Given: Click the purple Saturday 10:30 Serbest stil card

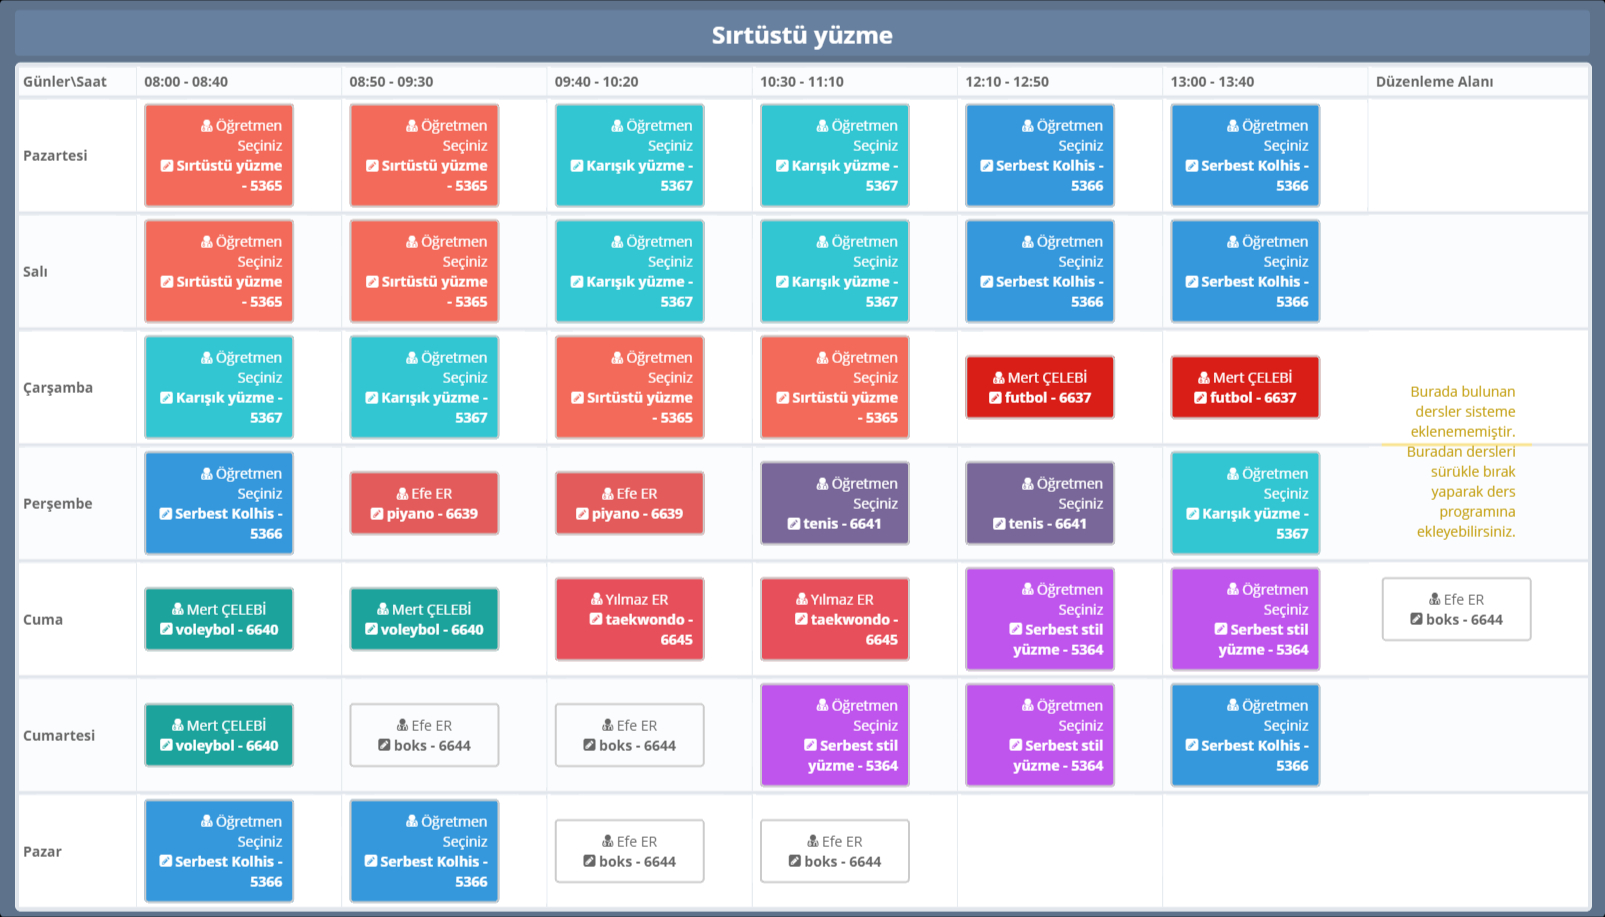Looking at the screenshot, I should pos(834,736).
